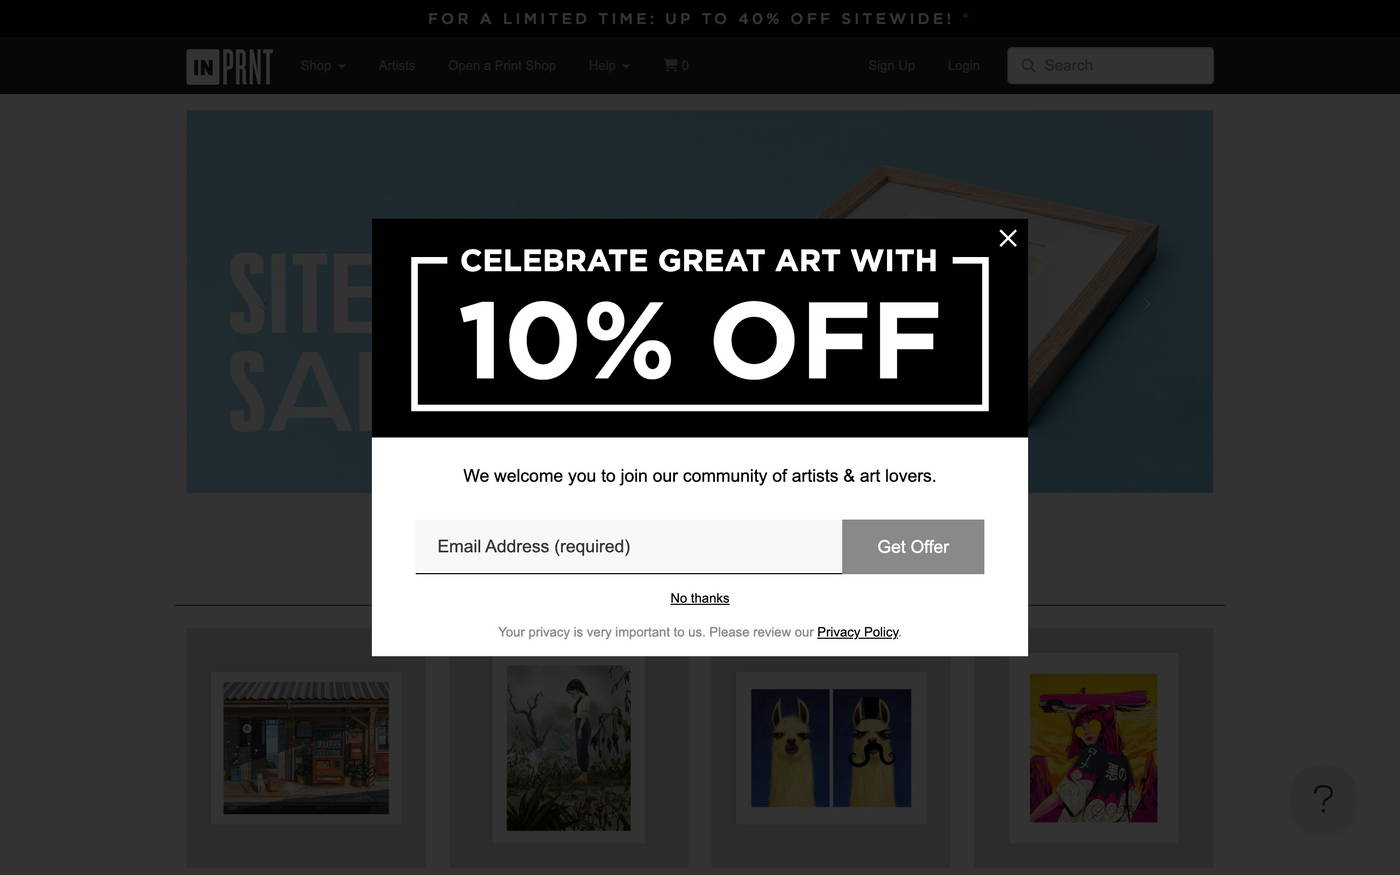Select the Artists menu item
The height and width of the screenshot is (875, 1400).
pos(396,65)
